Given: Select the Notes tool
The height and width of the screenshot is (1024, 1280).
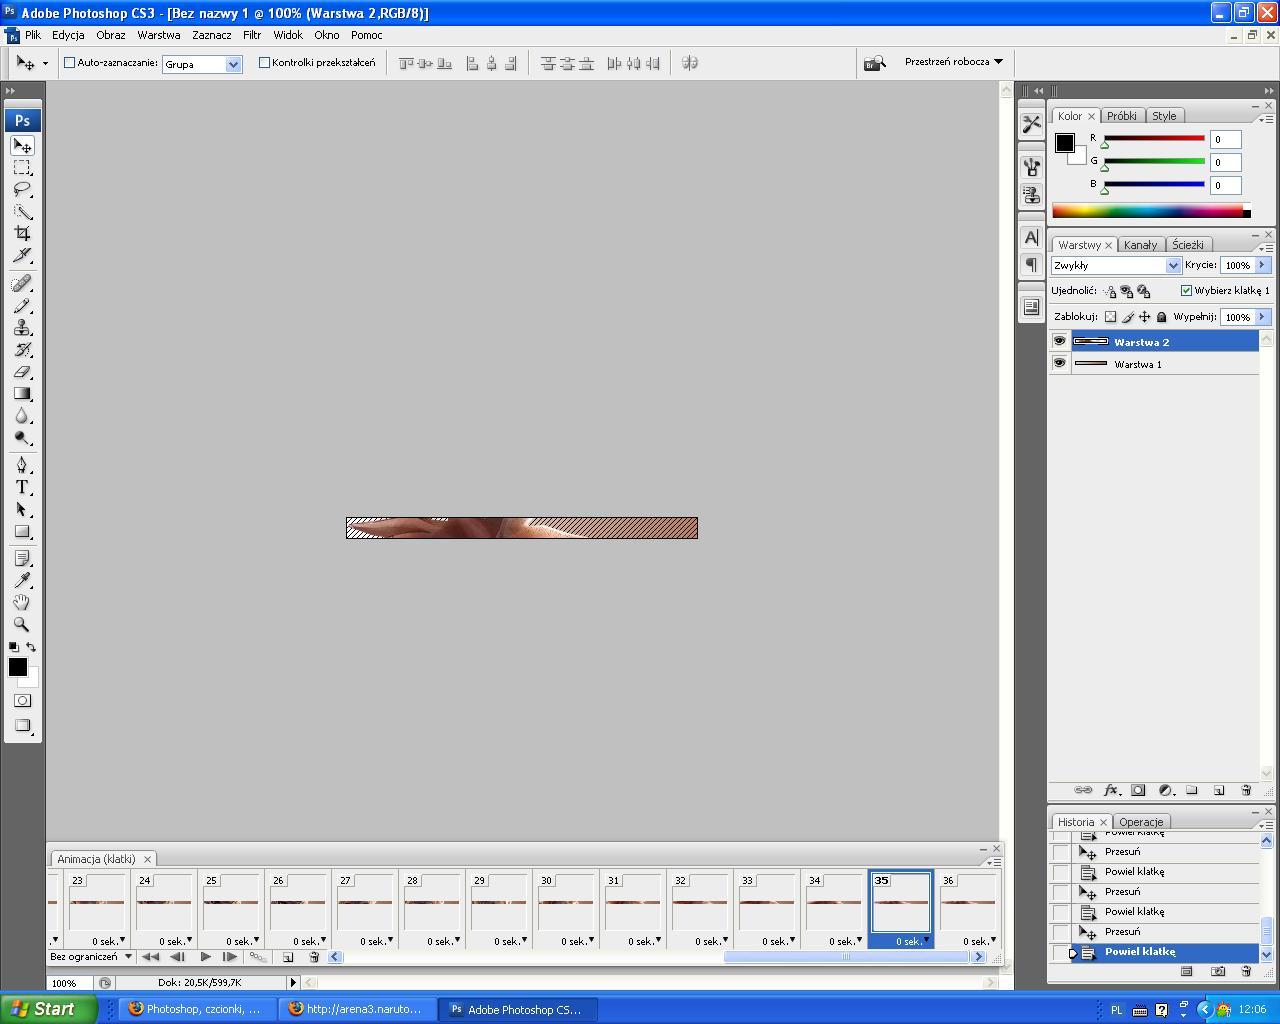Looking at the screenshot, I should tap(22, 558).
